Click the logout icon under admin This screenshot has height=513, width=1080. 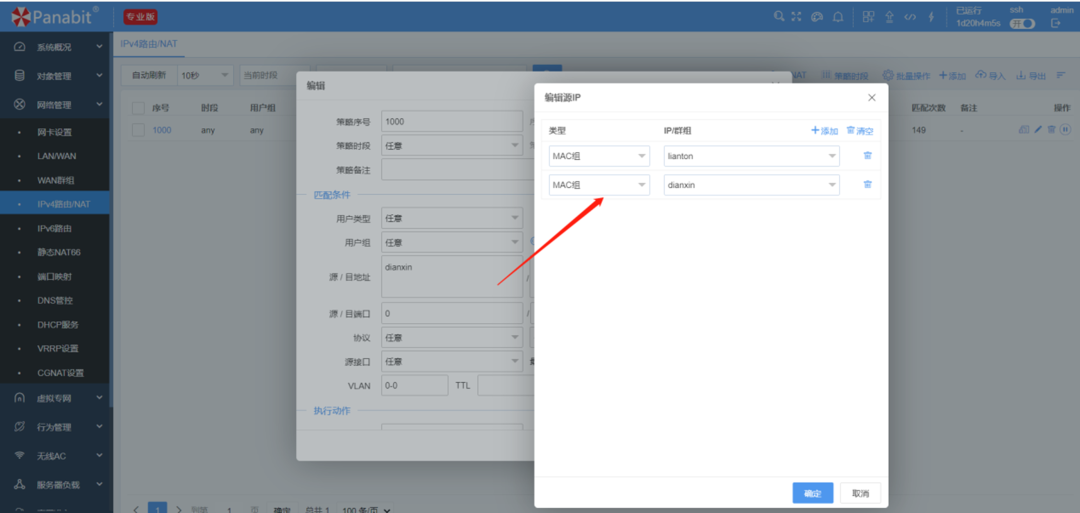click(x=1056, y=23)
